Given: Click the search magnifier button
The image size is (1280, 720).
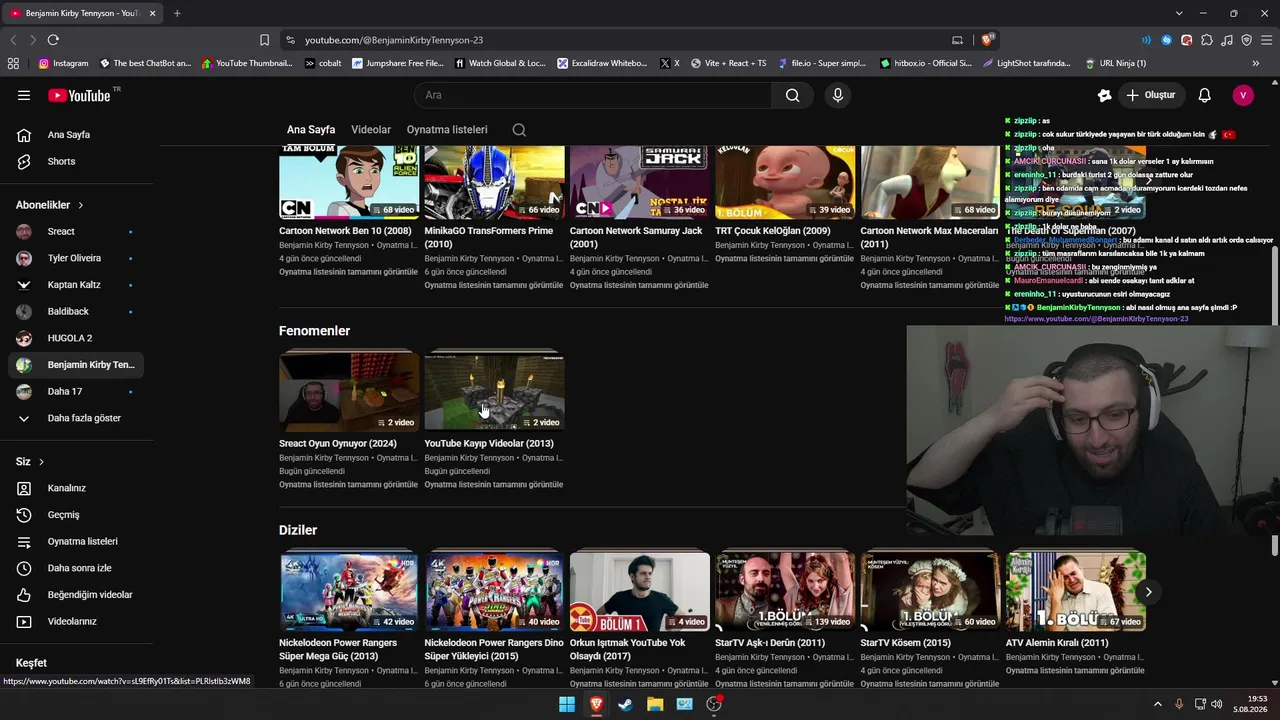Looking at the screenshot, I should coord(792,95).
